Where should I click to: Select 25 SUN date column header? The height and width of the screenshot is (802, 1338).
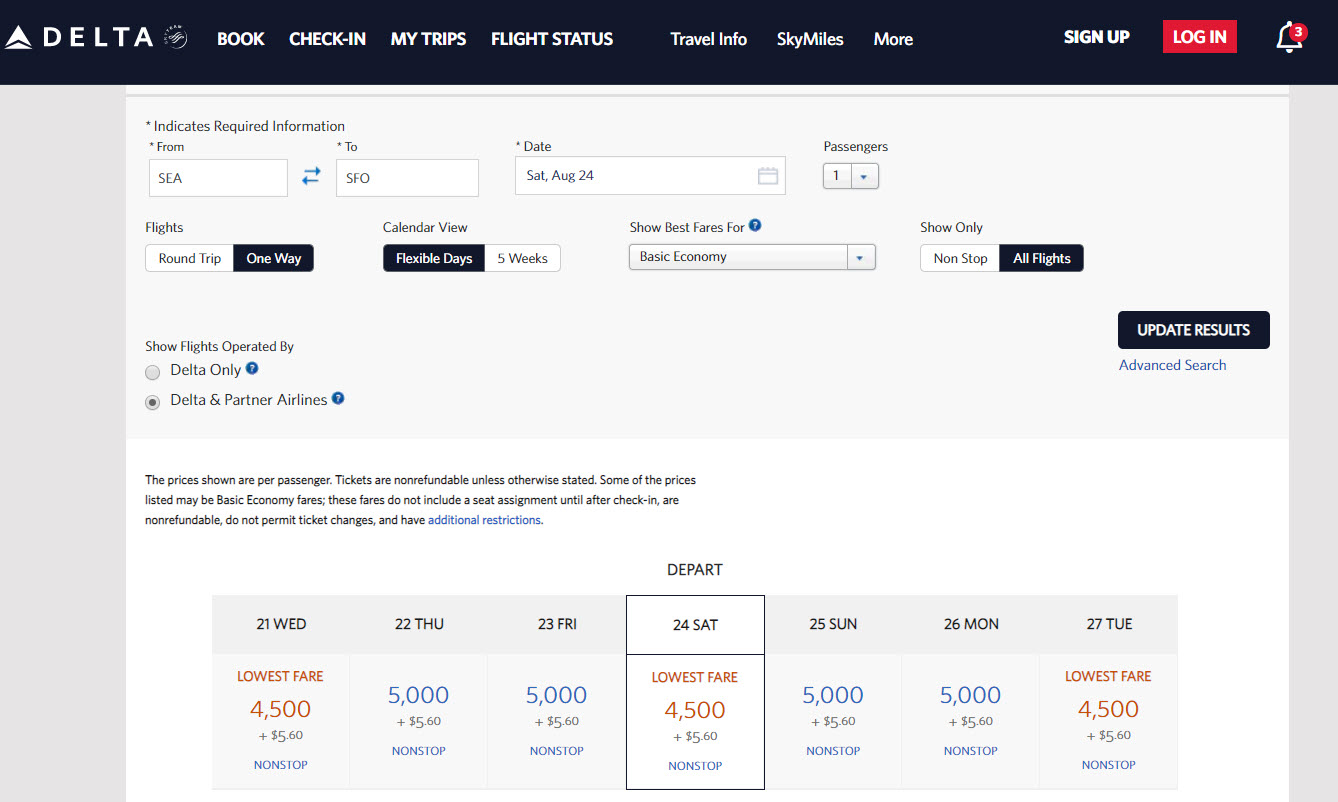pos(833,624)
